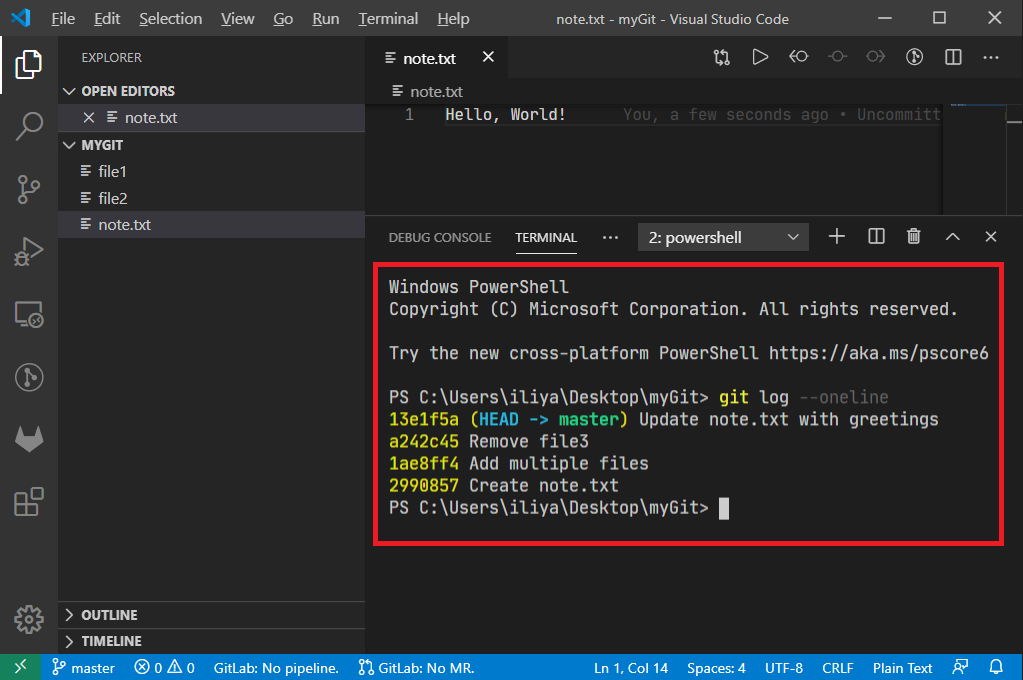Kill terminal with trash icon
Screen dimensions: 1023x680
coord(914,236)
